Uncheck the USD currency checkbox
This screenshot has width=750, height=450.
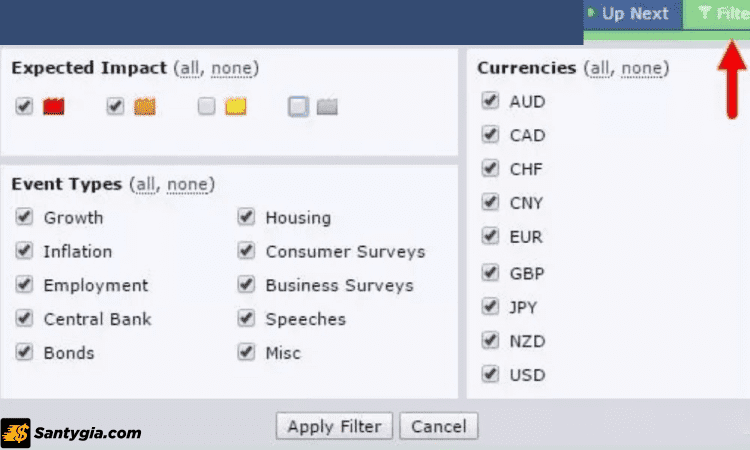point(490,374)
